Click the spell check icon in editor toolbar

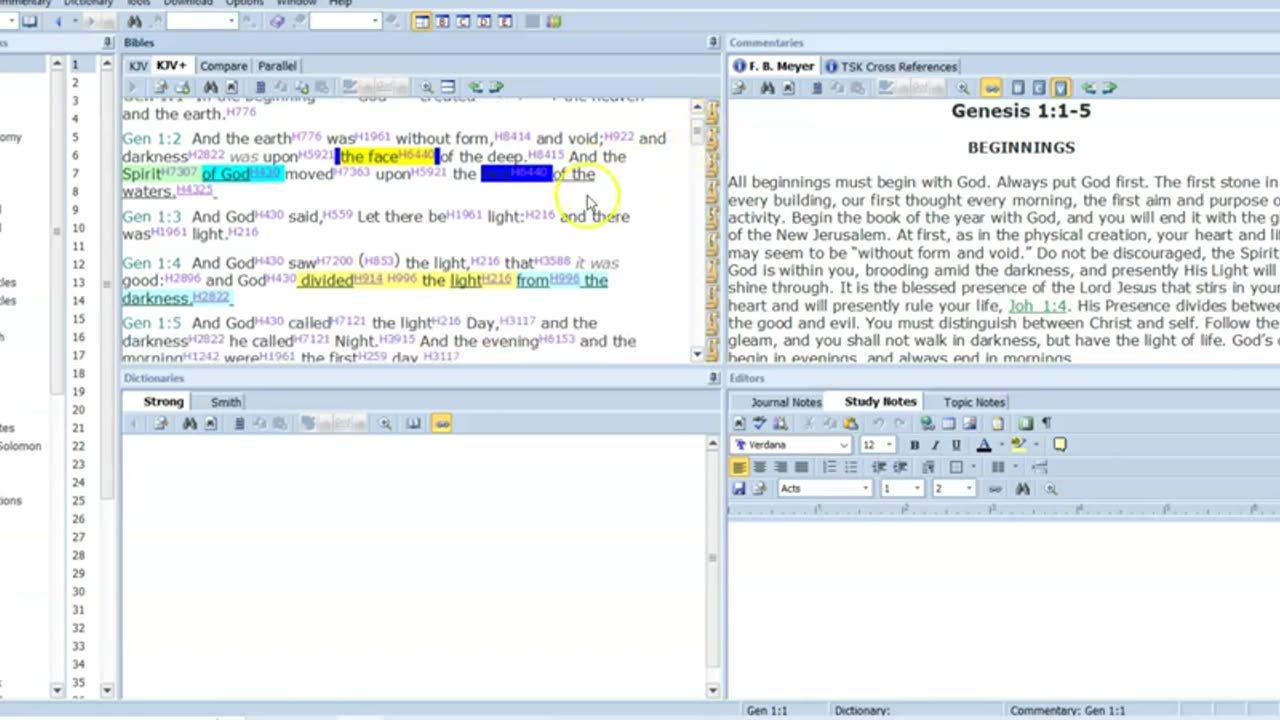click(759, 423)
